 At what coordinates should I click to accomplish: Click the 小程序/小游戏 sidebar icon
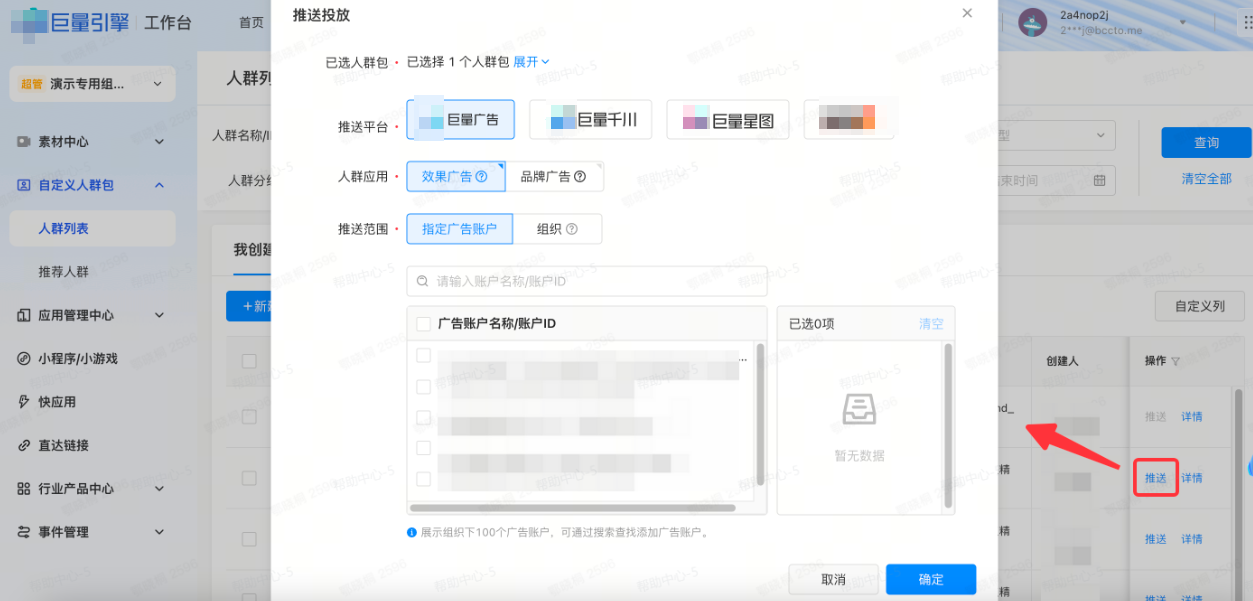point(24,358)
